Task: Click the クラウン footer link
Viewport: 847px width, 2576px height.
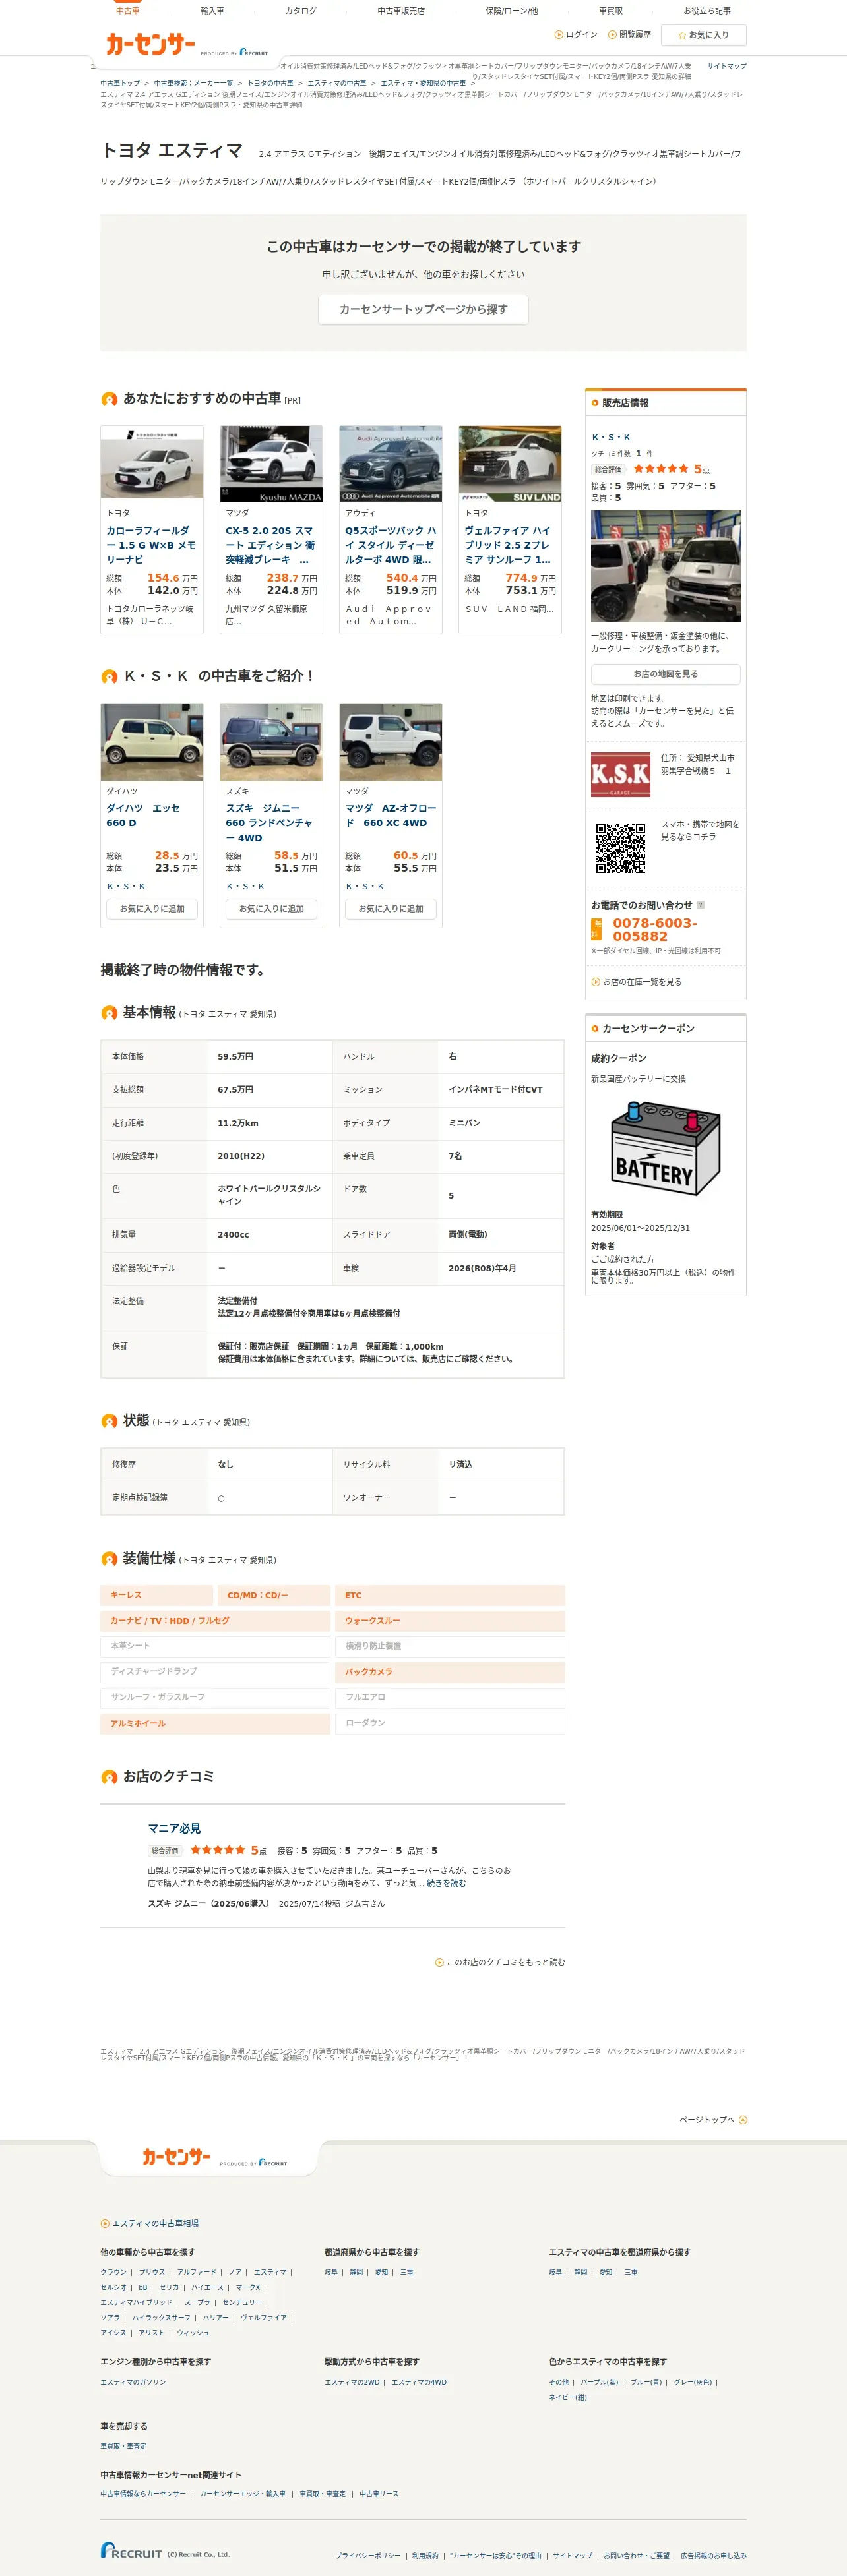Action: 113,2272
